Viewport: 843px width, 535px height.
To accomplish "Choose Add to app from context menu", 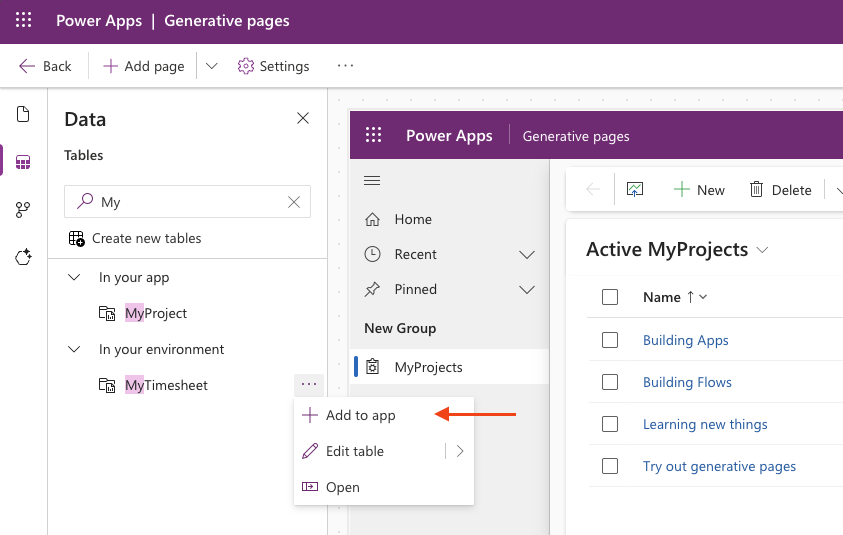I will tap(360, 415).
